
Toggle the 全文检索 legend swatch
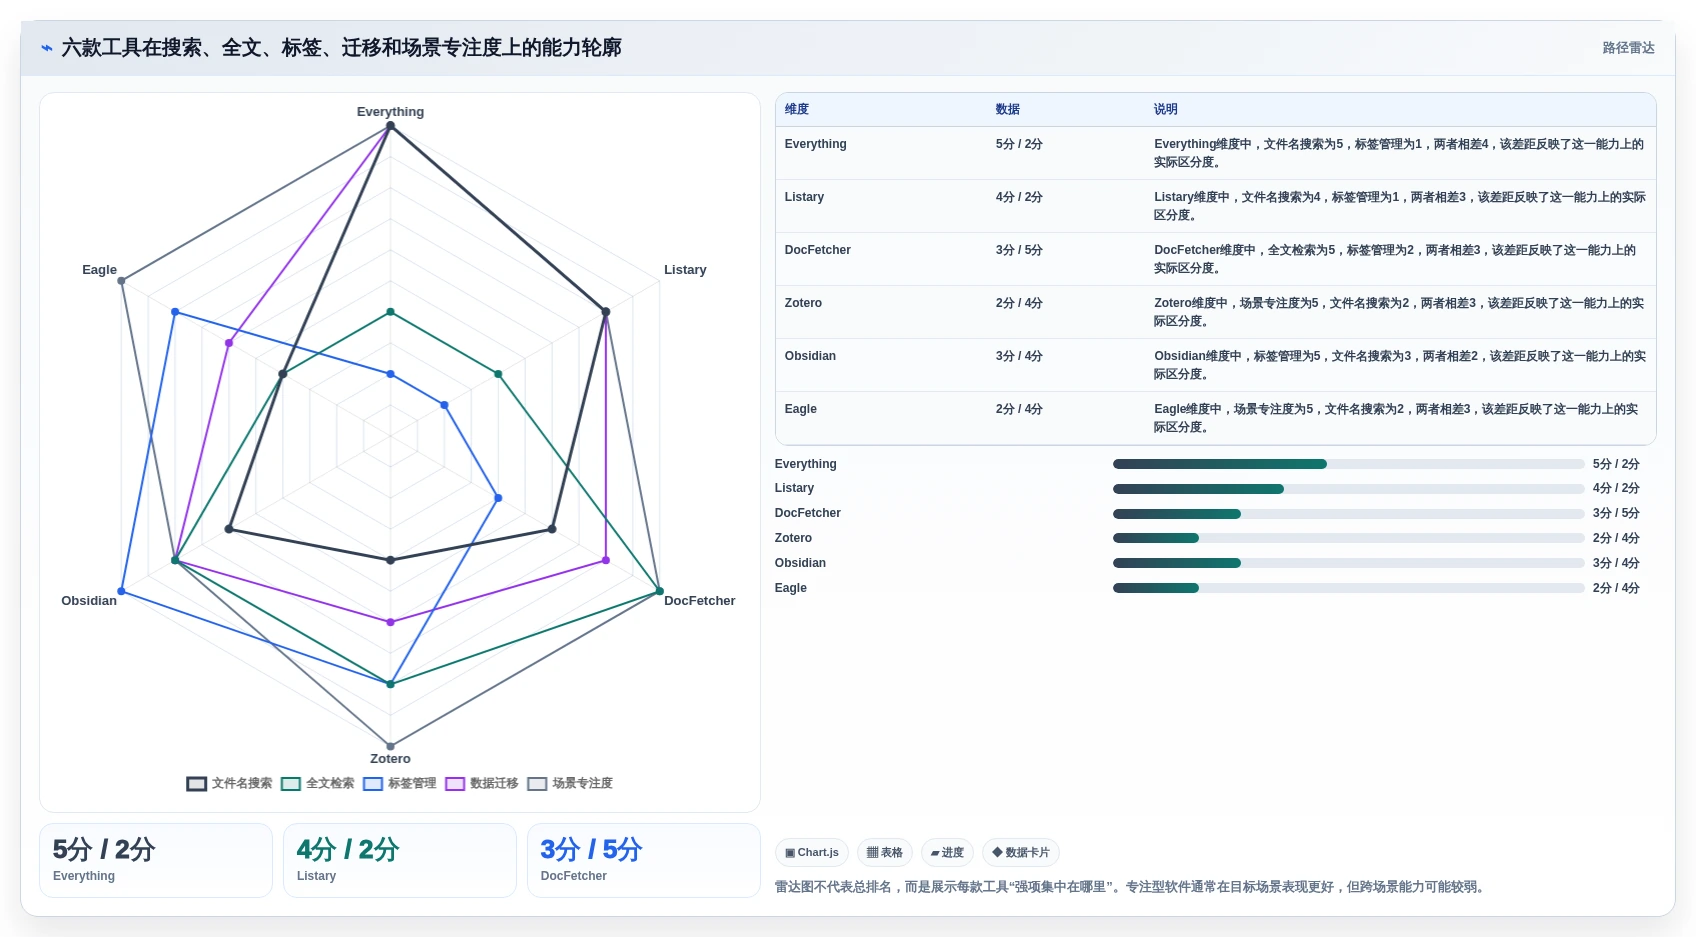pos(291,784)
